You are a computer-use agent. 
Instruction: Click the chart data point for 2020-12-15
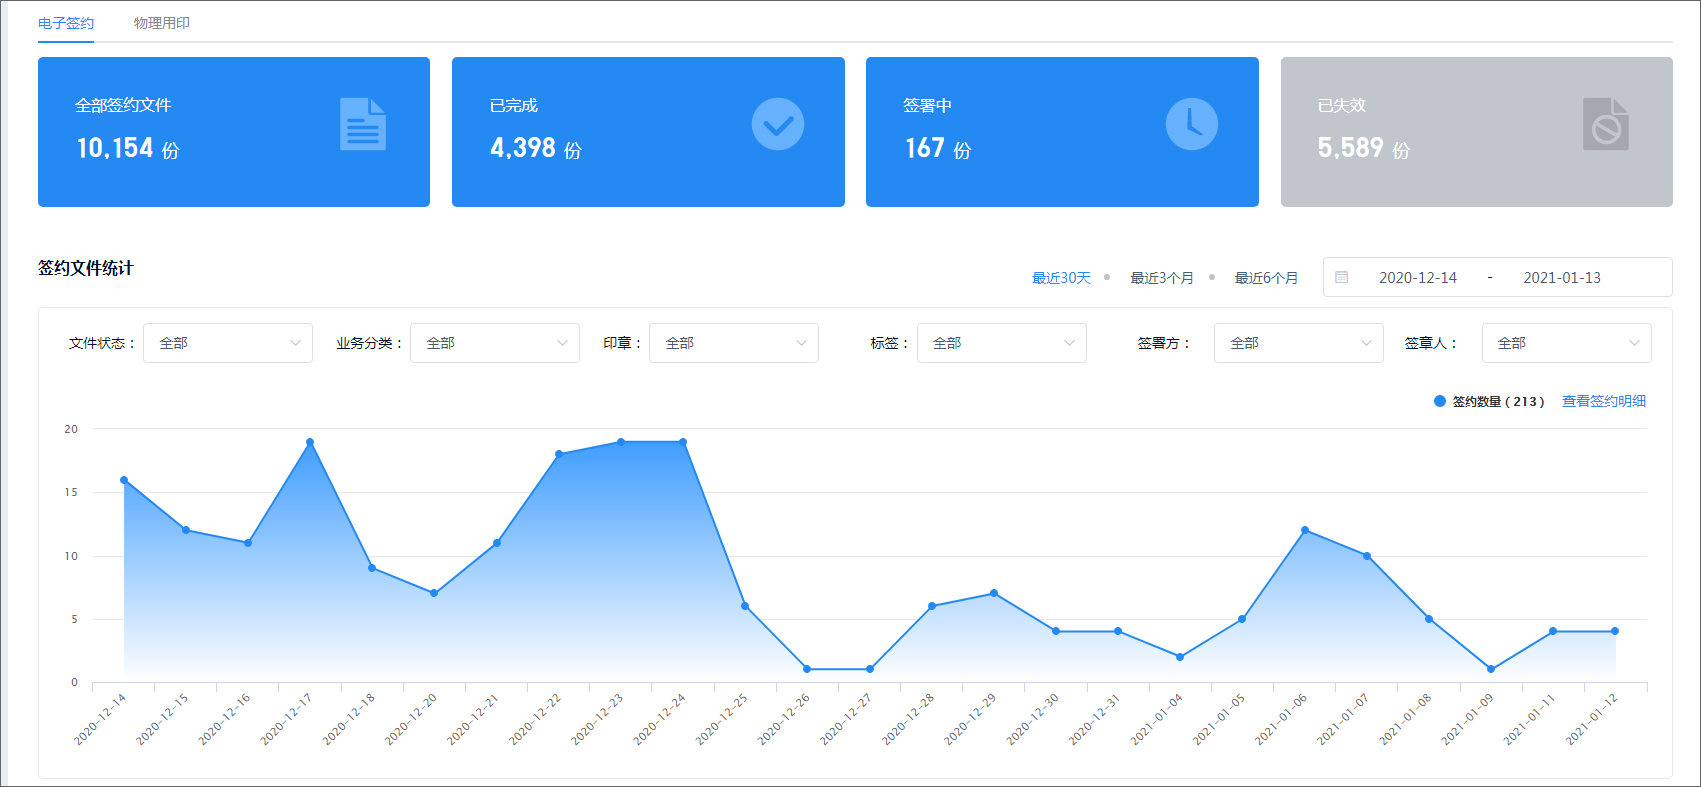tap(186, 530)
